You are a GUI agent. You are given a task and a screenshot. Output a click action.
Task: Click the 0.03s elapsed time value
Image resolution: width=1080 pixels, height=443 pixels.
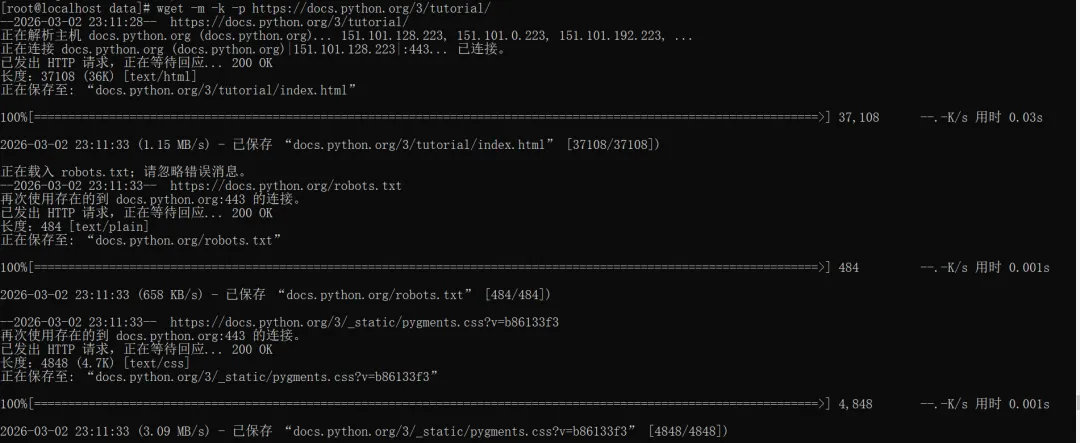[x=1025, y=118]
